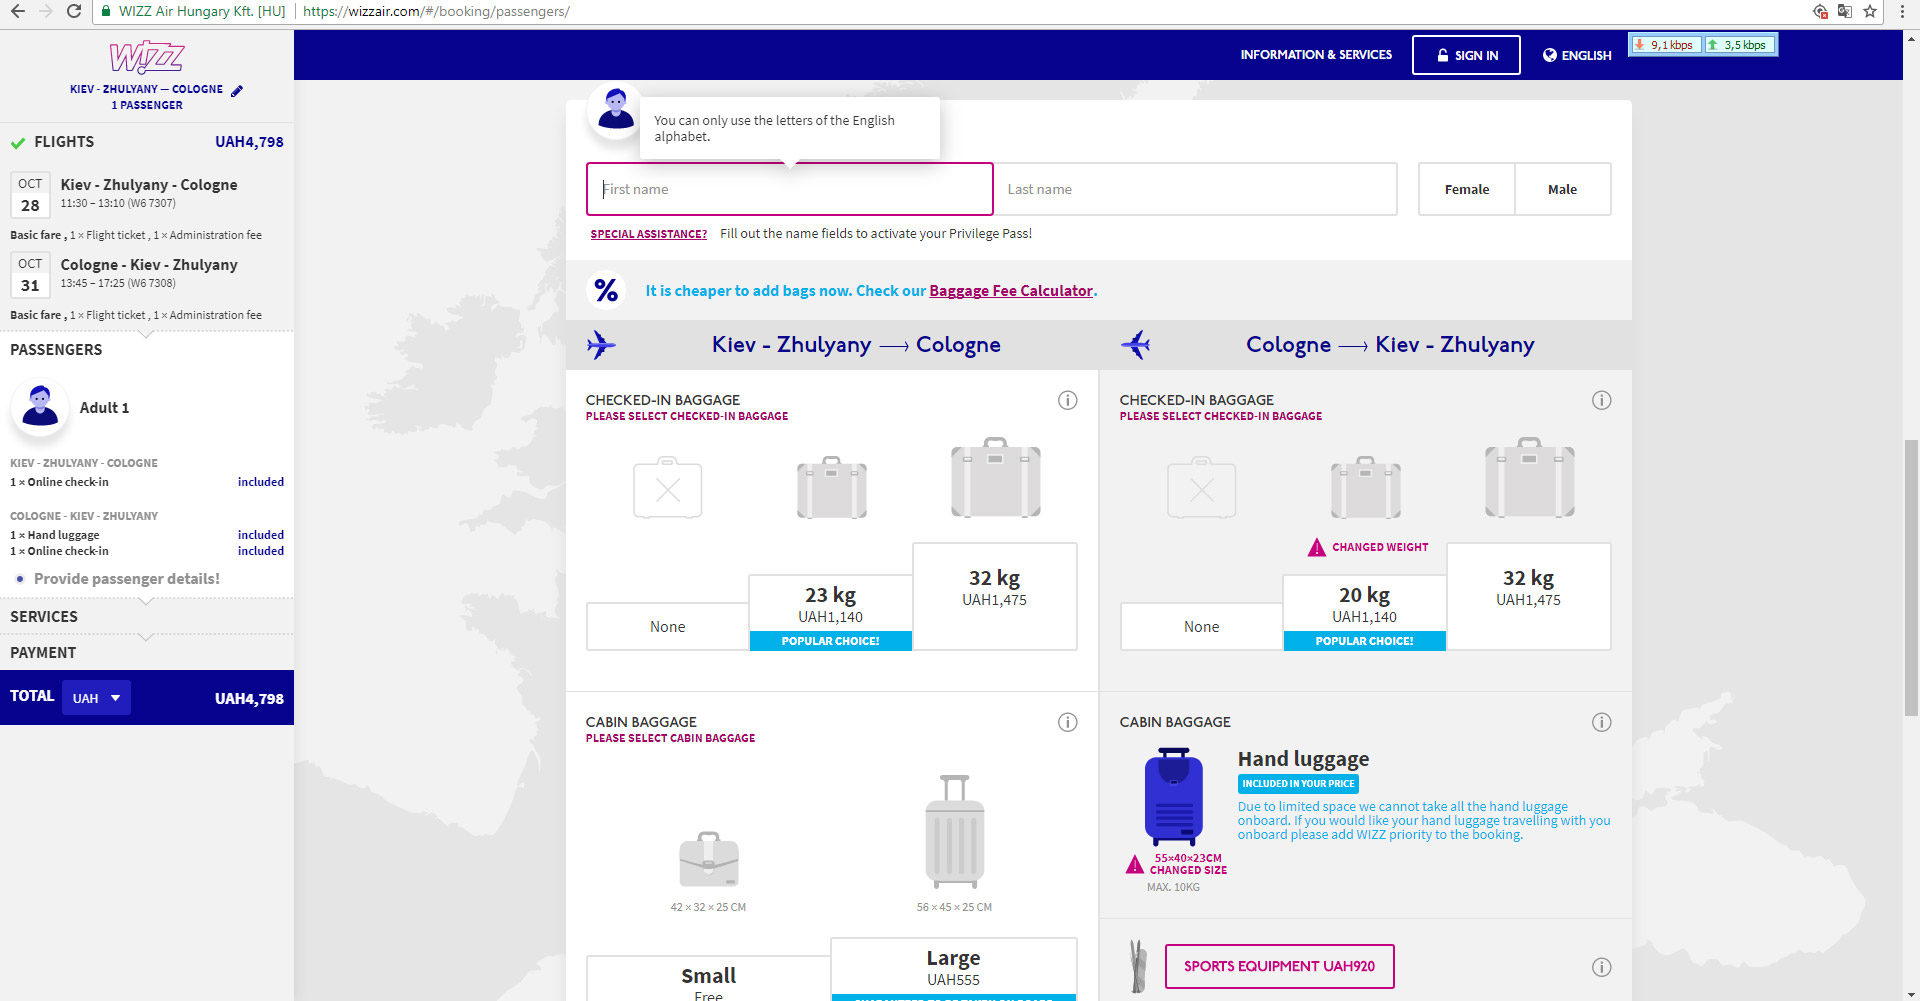Select Small free cabin bag
The image size is (1920, 1001).
(x=709, y=979)
